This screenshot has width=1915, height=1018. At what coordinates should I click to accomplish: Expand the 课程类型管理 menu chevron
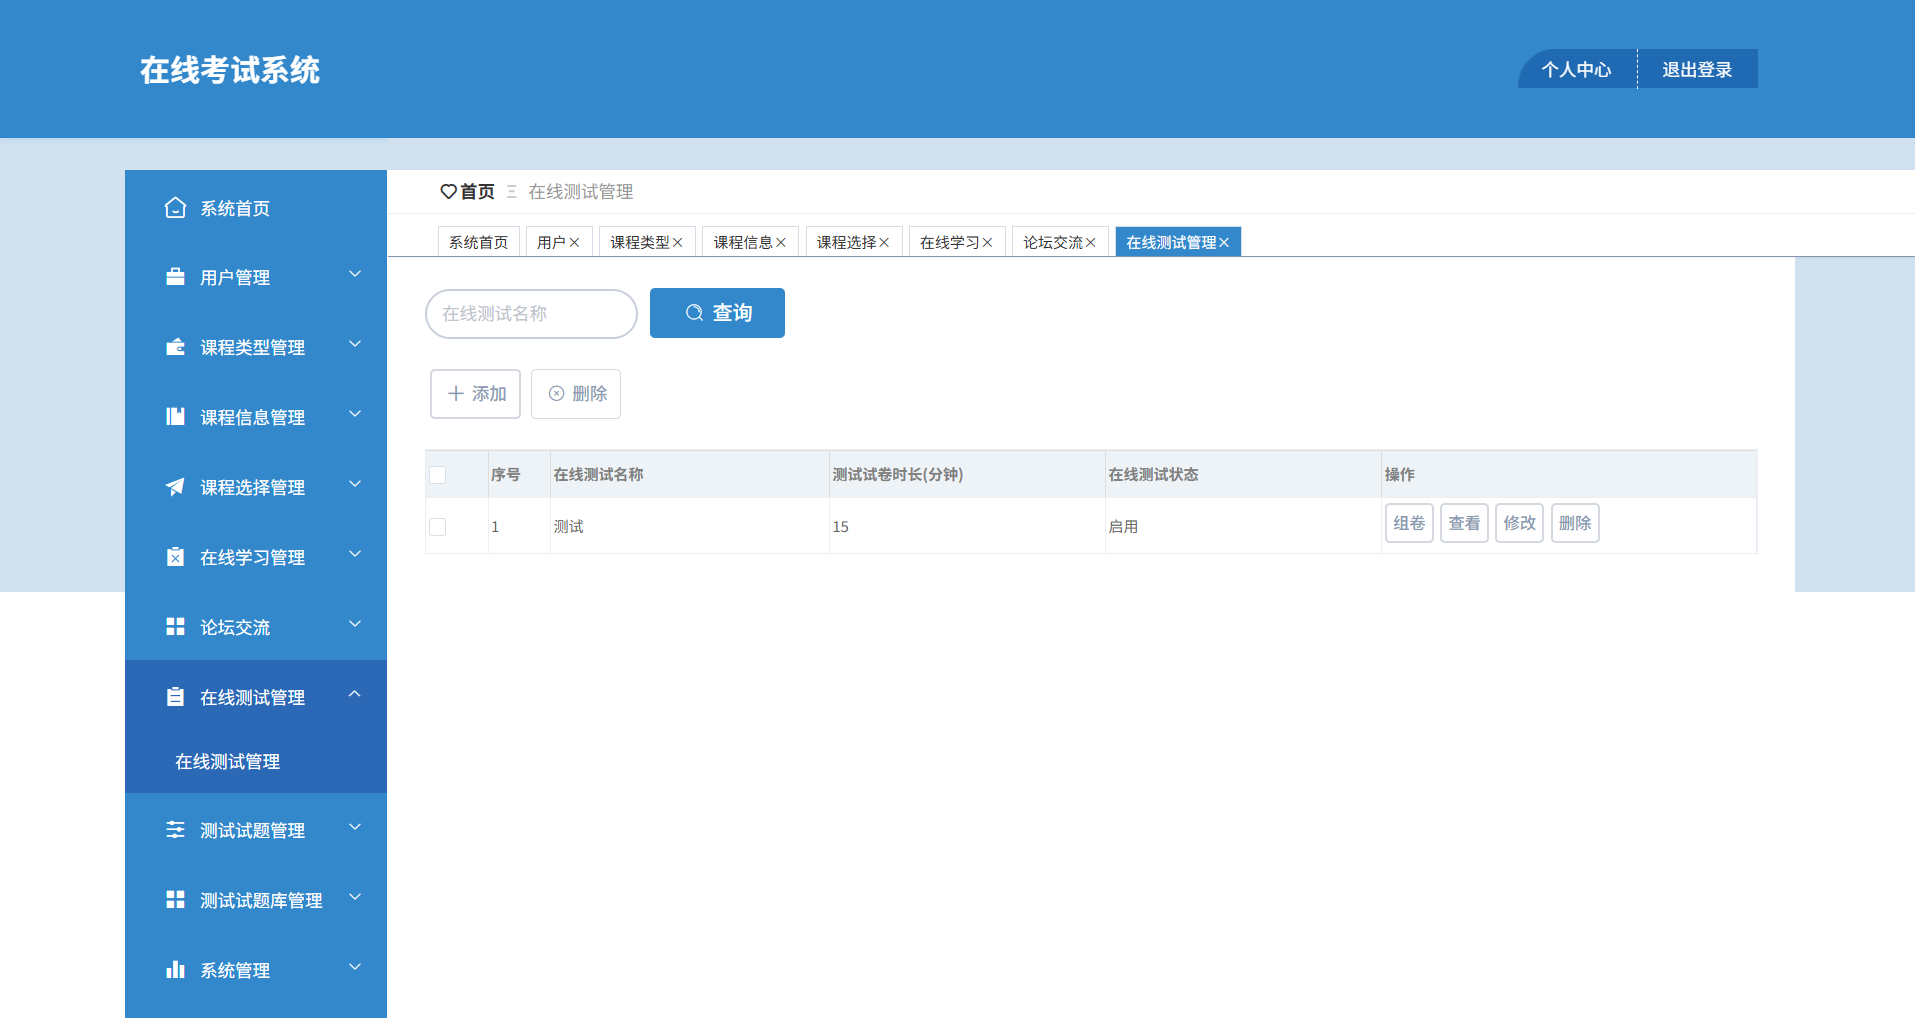click(355, 344)
